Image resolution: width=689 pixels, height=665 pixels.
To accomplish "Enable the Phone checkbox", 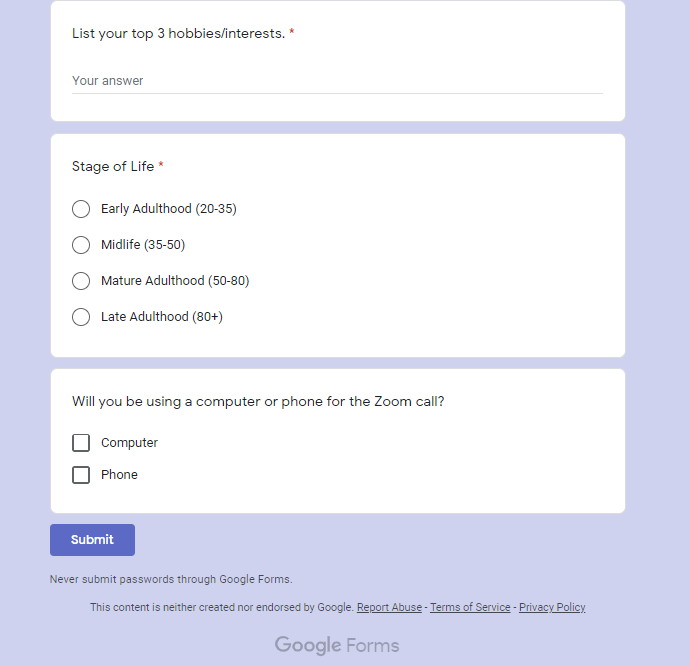I will pos(81,475).
